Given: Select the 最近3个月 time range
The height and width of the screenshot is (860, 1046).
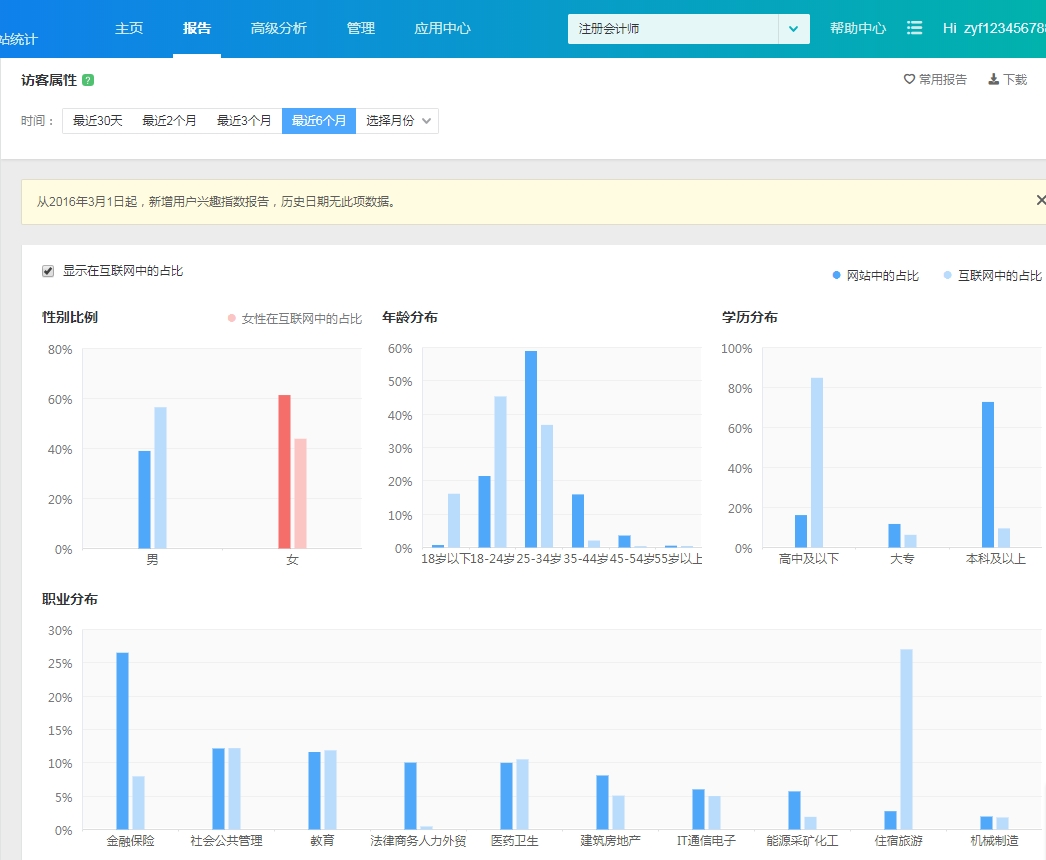Looking at the screenshot, I should (x=244, y=121).
